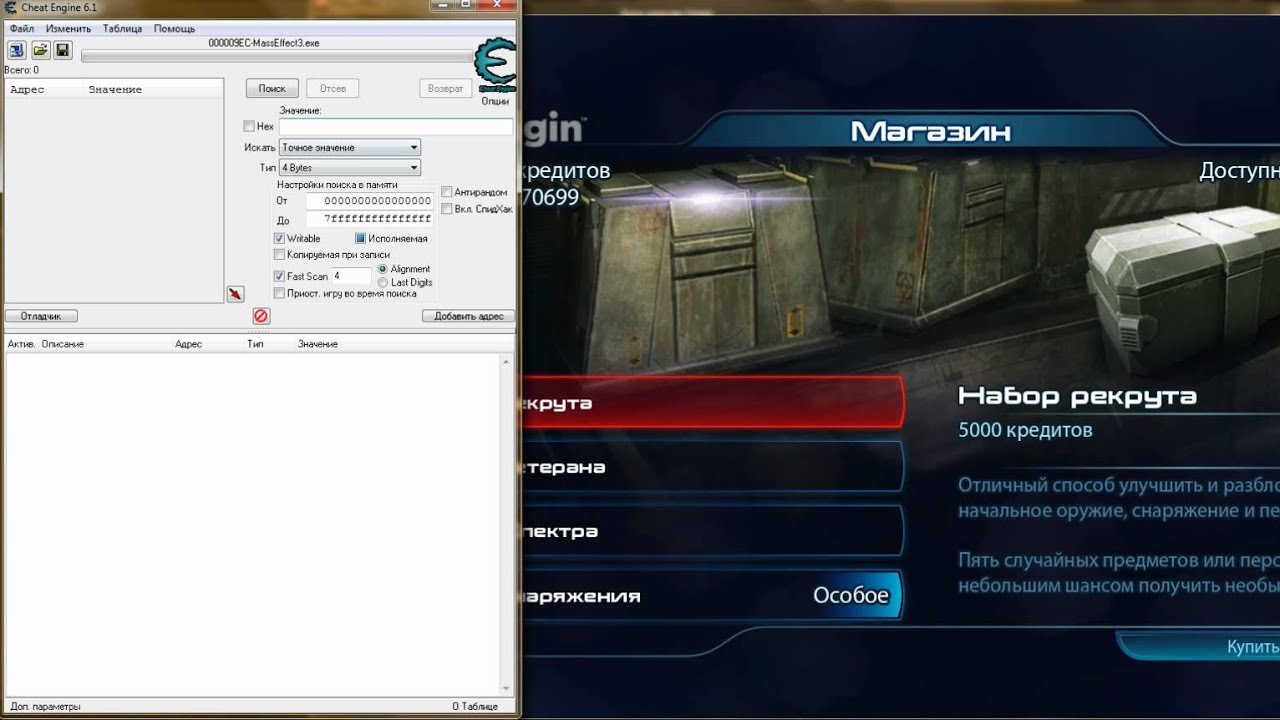Viewport: 1280px width, 720px height.
Task: Click the Описание column header in table
Action: pos(63,344)
